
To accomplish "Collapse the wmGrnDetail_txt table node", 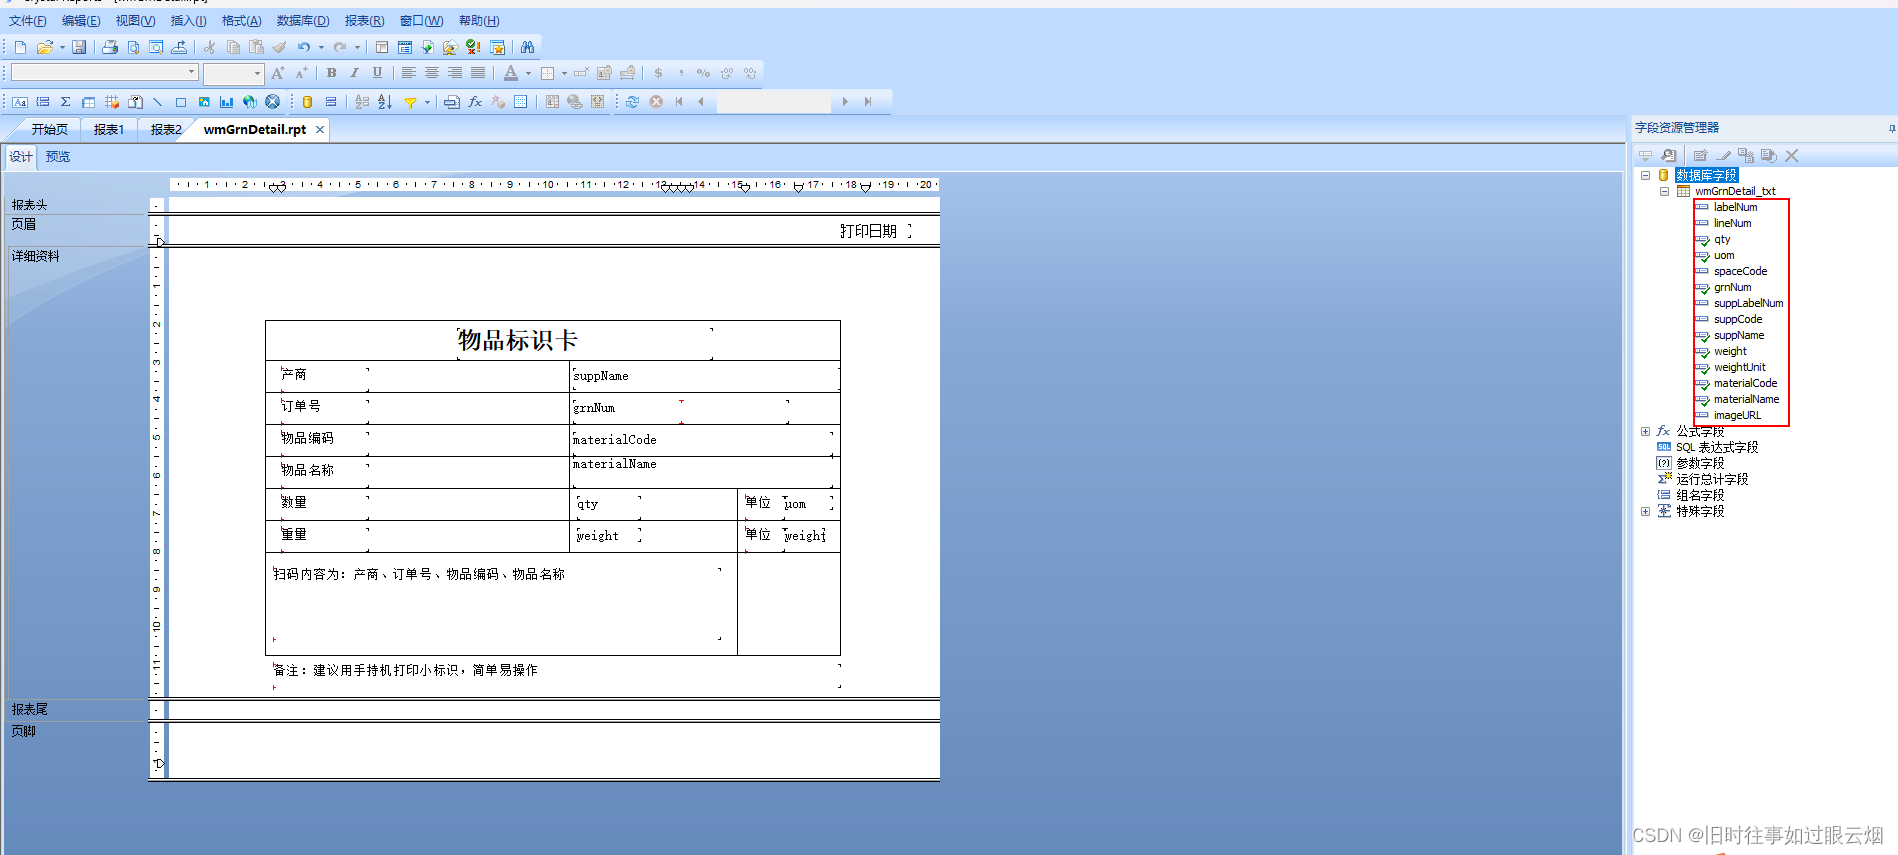I will tap(1664, 191).
